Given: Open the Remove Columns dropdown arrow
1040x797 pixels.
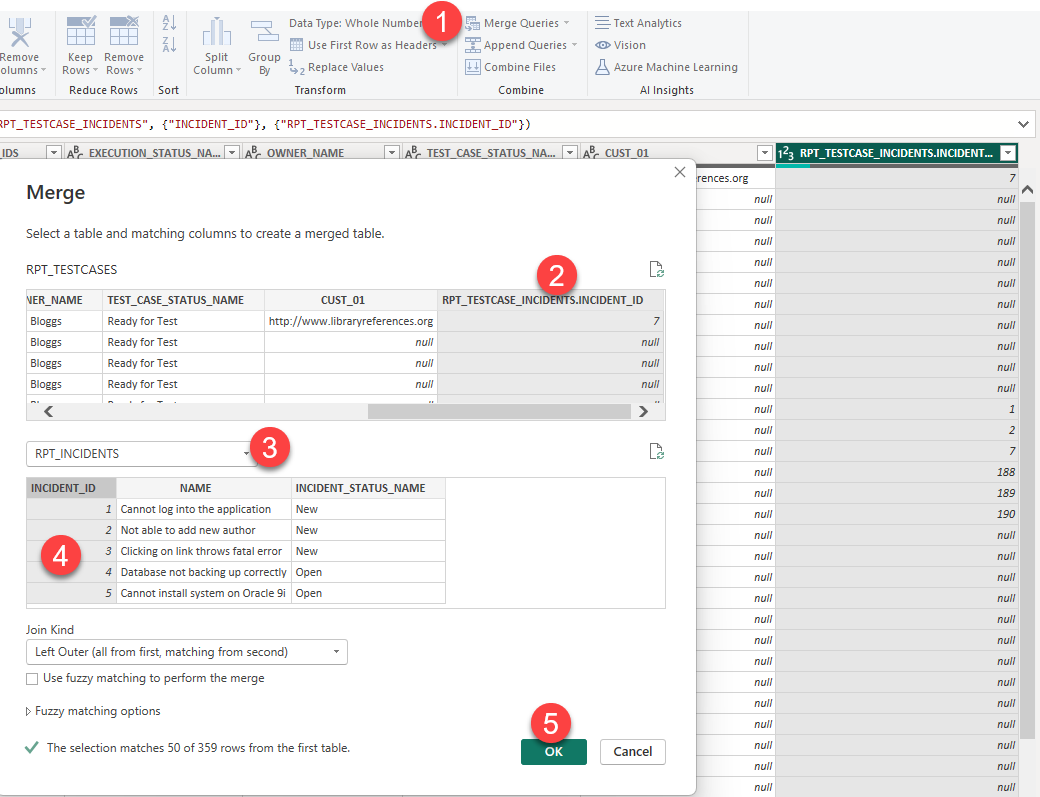Looking at the screenshot, I should [x=44, y=70].
